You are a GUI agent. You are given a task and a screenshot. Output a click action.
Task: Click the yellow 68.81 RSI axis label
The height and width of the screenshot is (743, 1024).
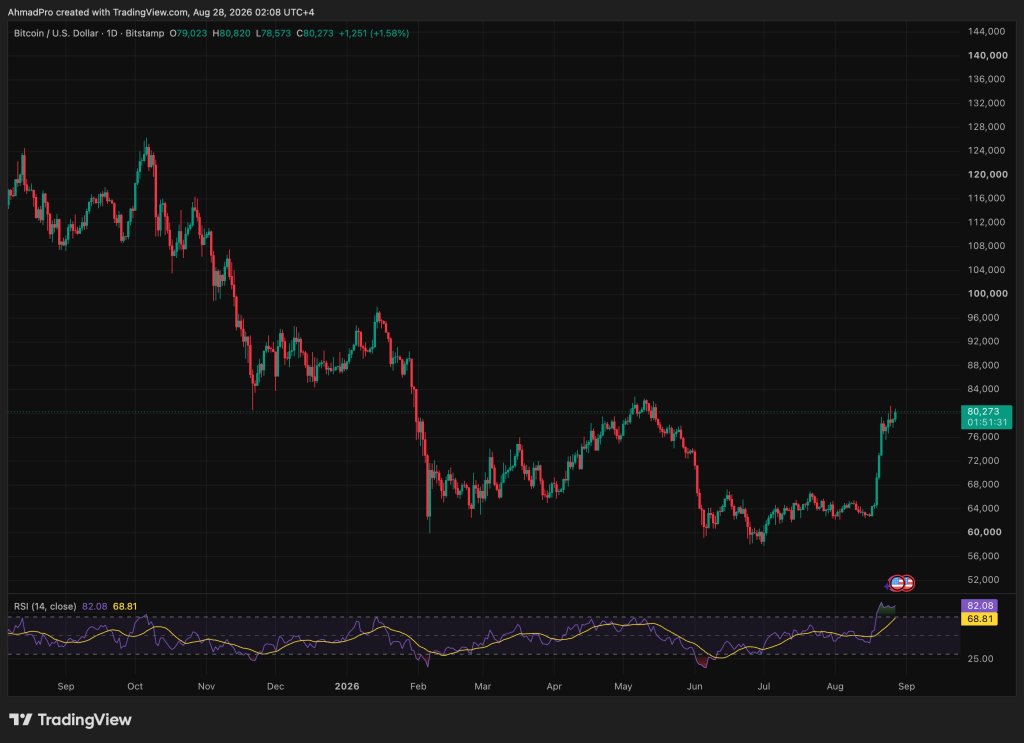click(x=979, y=619)
